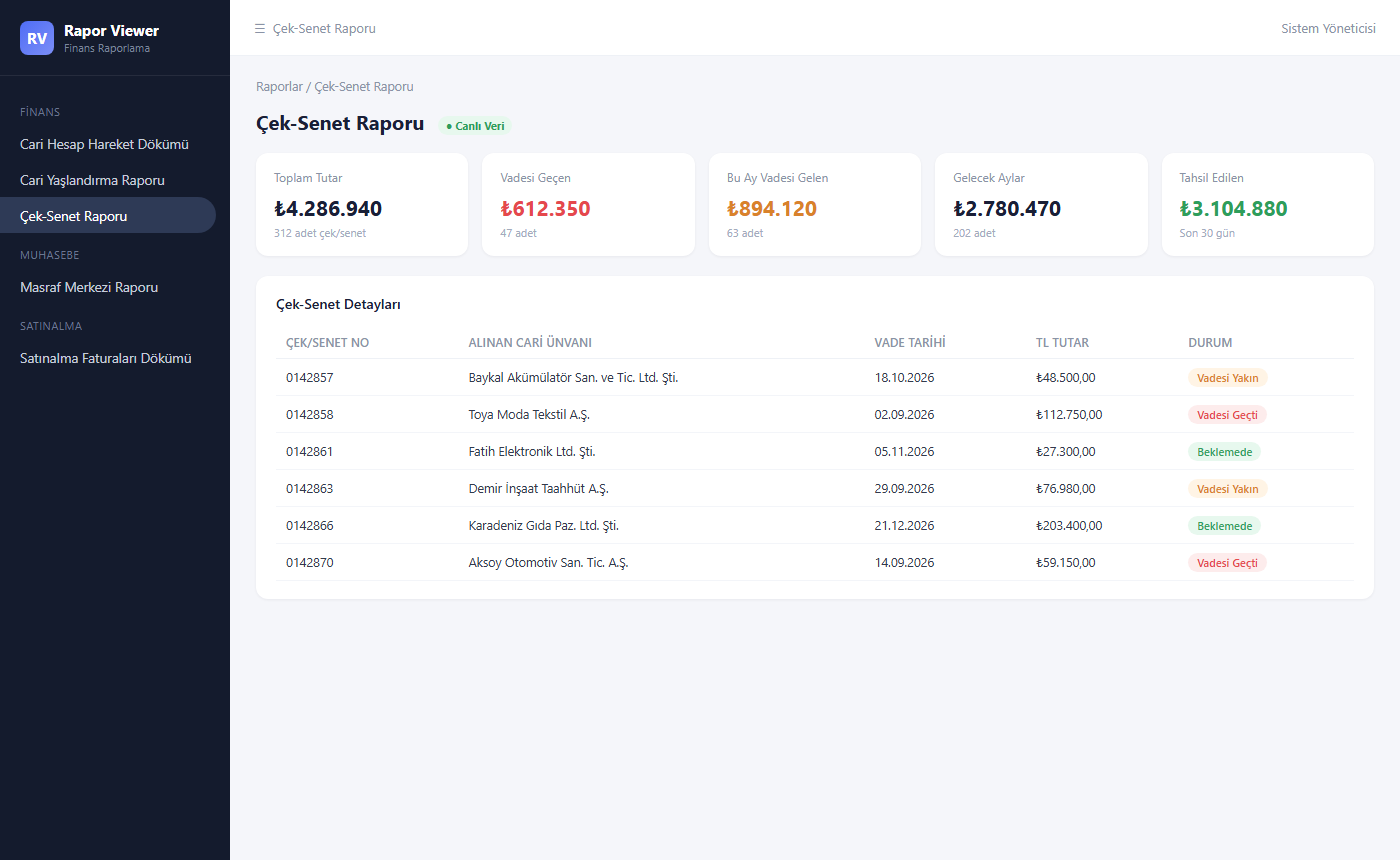This screenshot has width=1400, height=860.
Task: Click the Rapor Viewer app title
Action: (x=111, y=31)
